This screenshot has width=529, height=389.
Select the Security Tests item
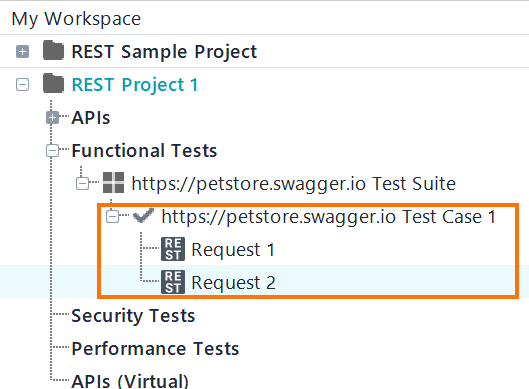pos(133,316)
